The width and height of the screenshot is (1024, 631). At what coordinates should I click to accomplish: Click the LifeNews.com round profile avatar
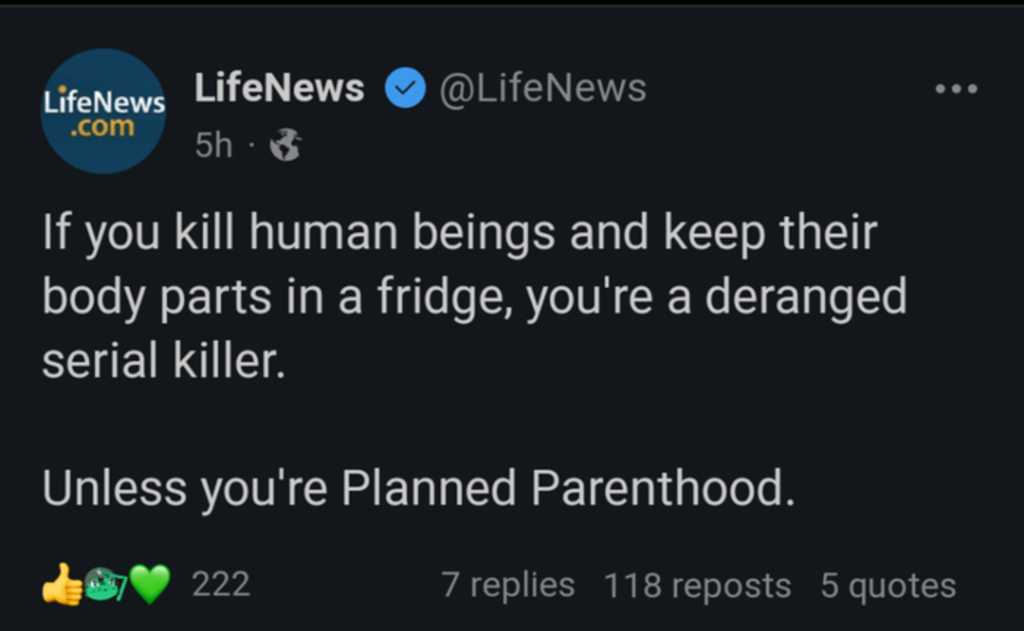(x=103, y=111)
